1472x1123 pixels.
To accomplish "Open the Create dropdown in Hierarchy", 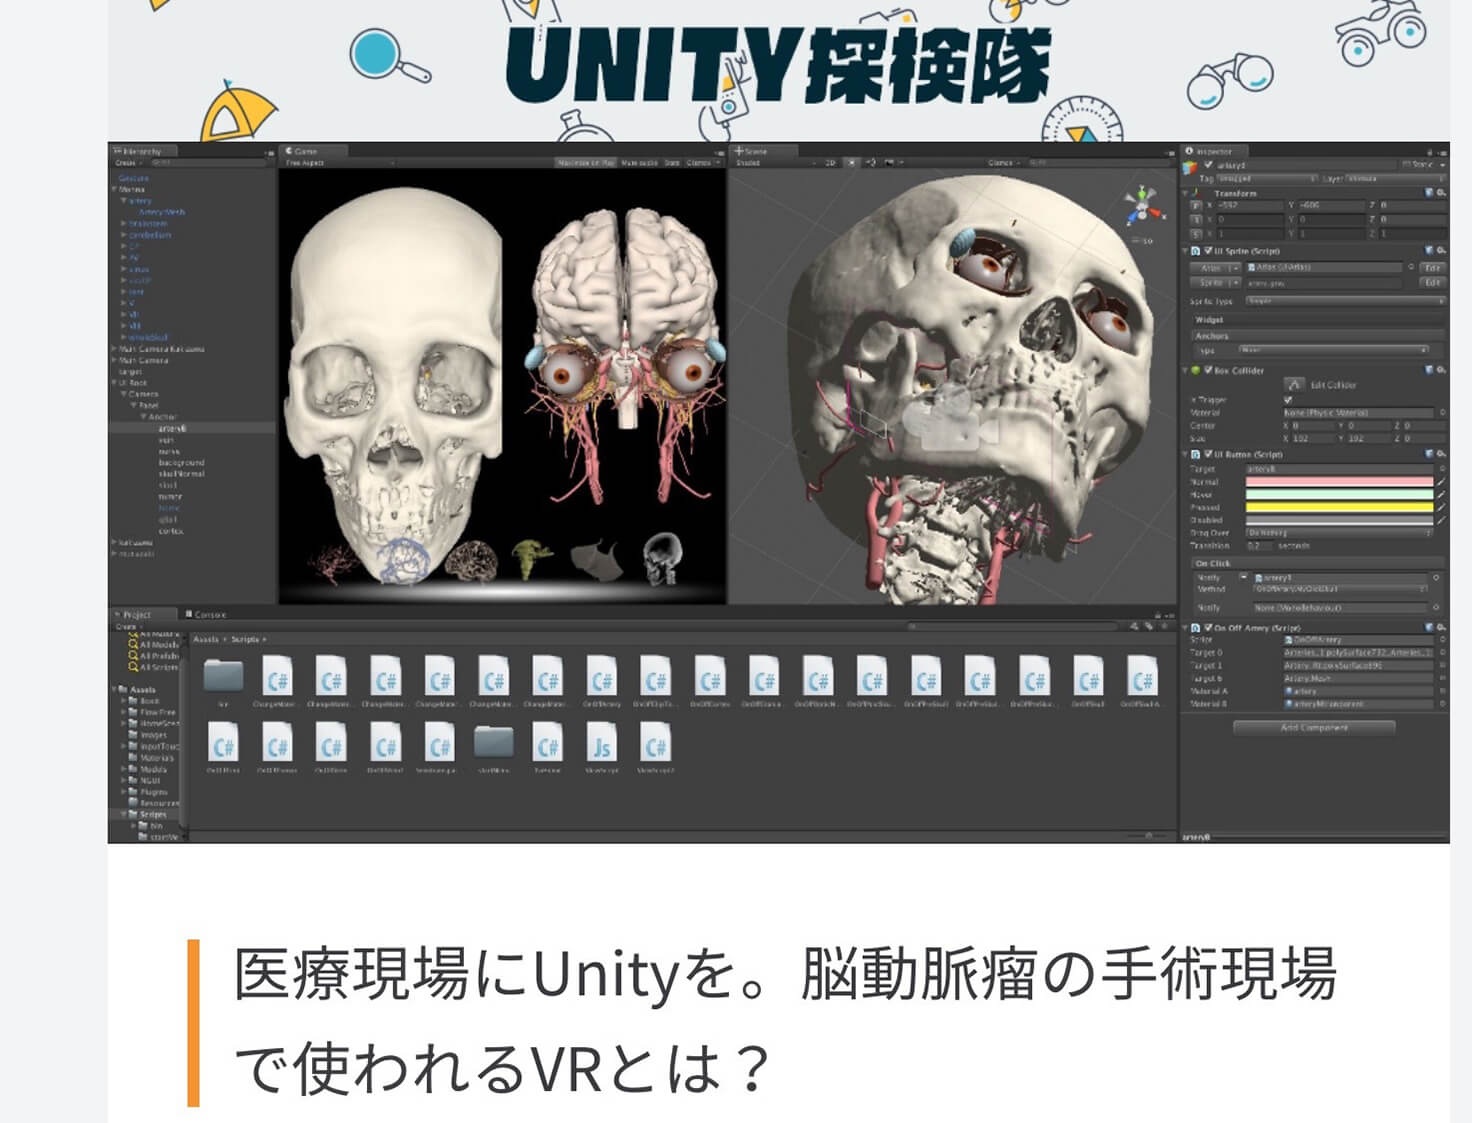I will [x=128, y=163].
